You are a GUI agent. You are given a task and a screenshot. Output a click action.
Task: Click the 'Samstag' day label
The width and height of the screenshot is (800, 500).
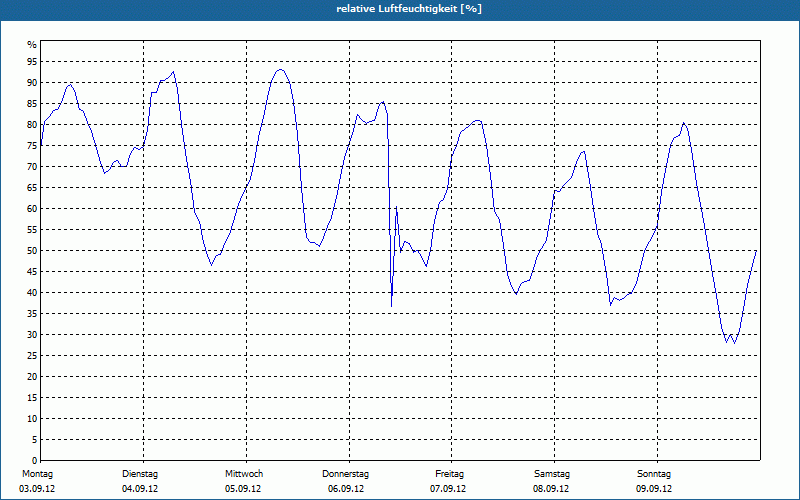(552, 474)
